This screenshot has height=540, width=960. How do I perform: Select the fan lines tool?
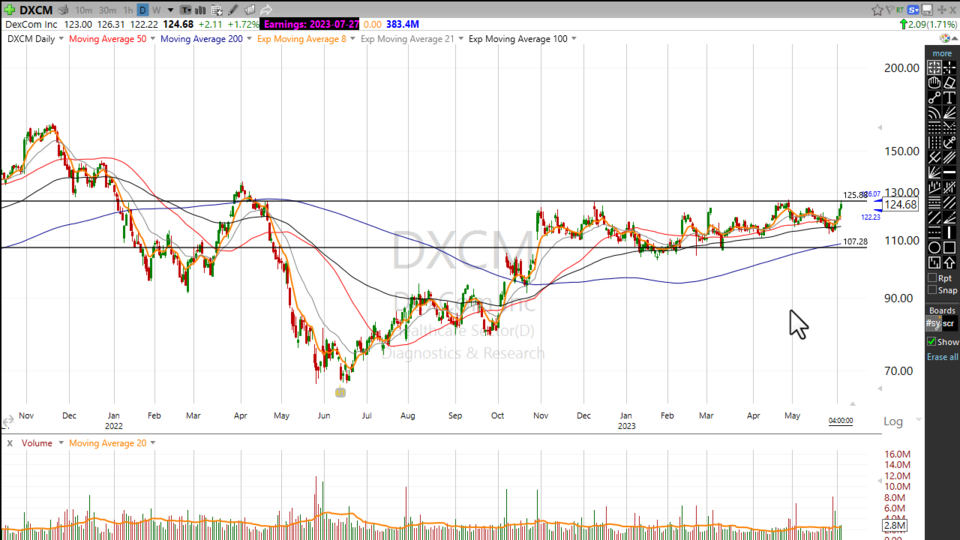949,113
